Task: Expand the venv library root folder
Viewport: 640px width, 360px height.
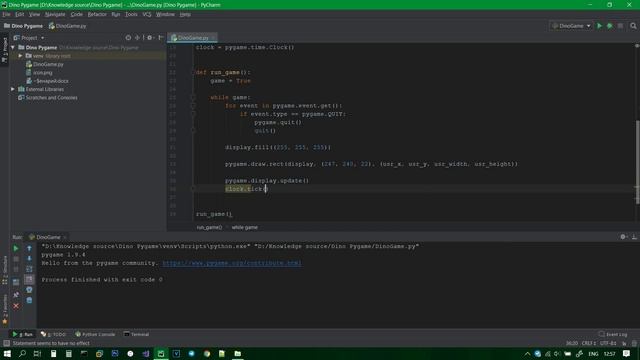Action: [20, 56]
